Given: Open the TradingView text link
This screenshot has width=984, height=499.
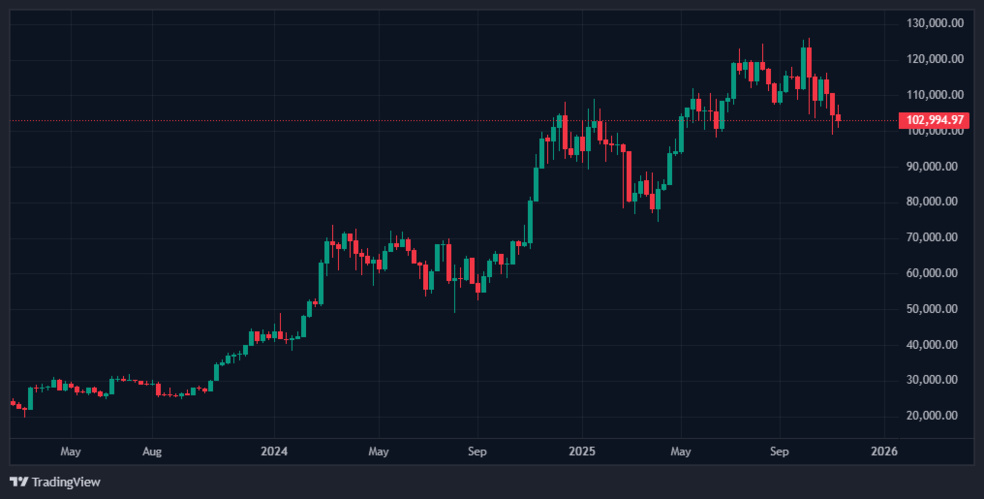Looking at the screenshot, I should coord(66,482).
